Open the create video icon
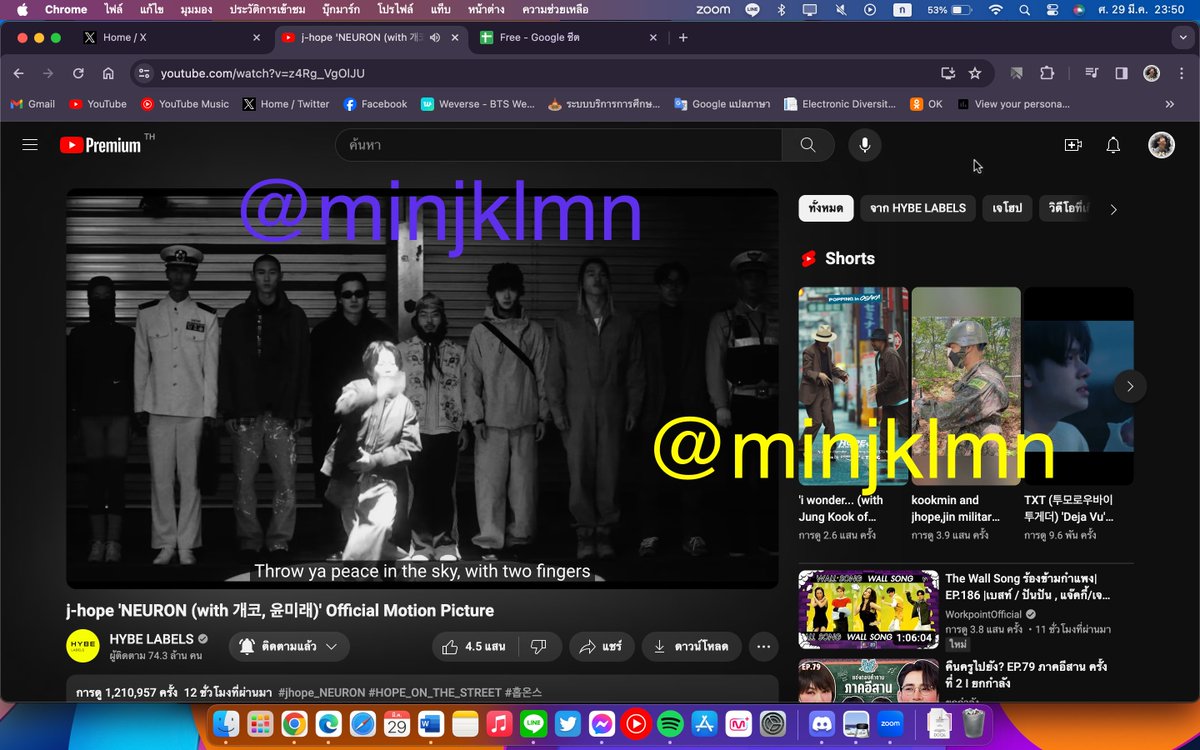 (1073, 145)
